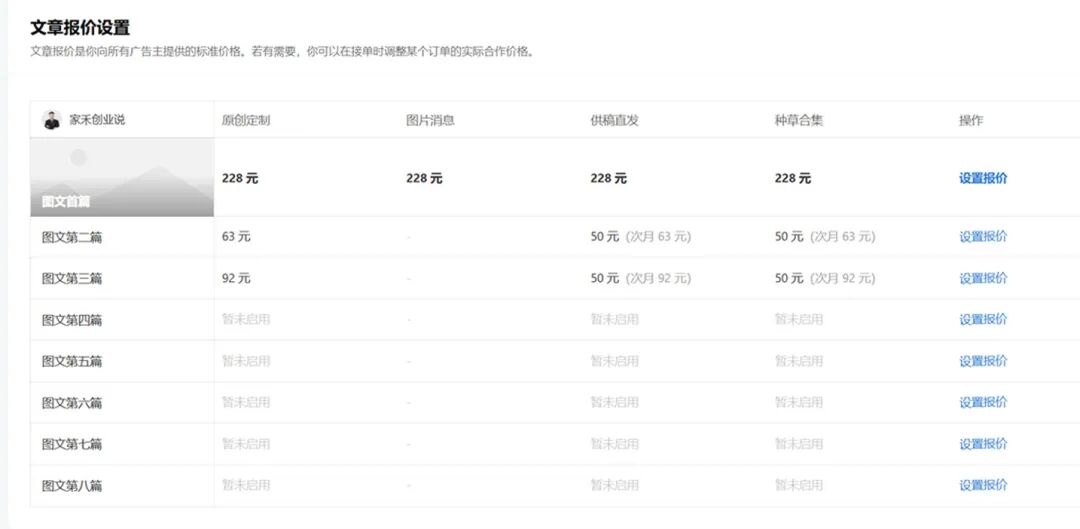1080x529 pixels.
Task: Open 设置报价 for 图文第三篇 row
Action: pyautogui.click(x=983, y=278)
